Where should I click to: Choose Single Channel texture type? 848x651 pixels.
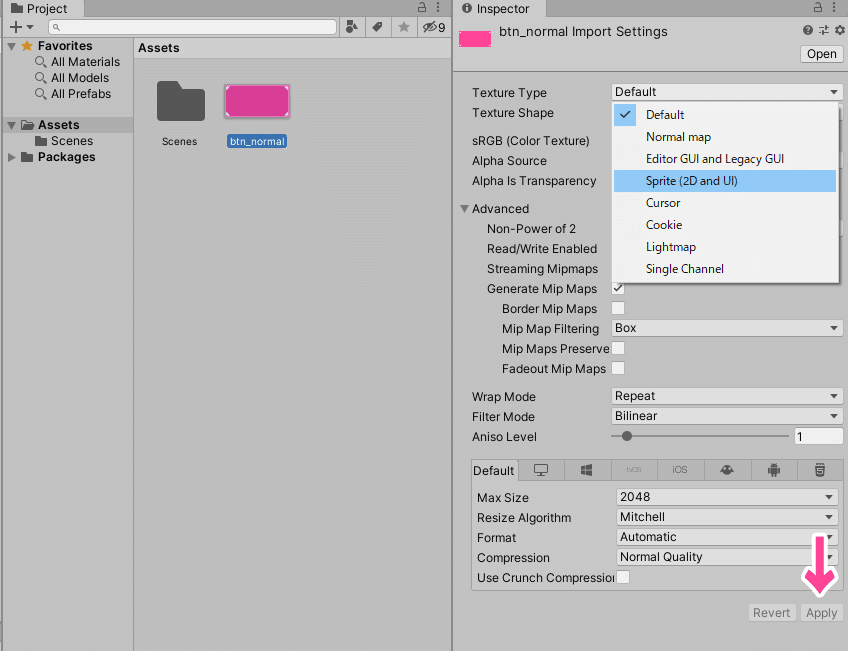(x=725, y=269)
